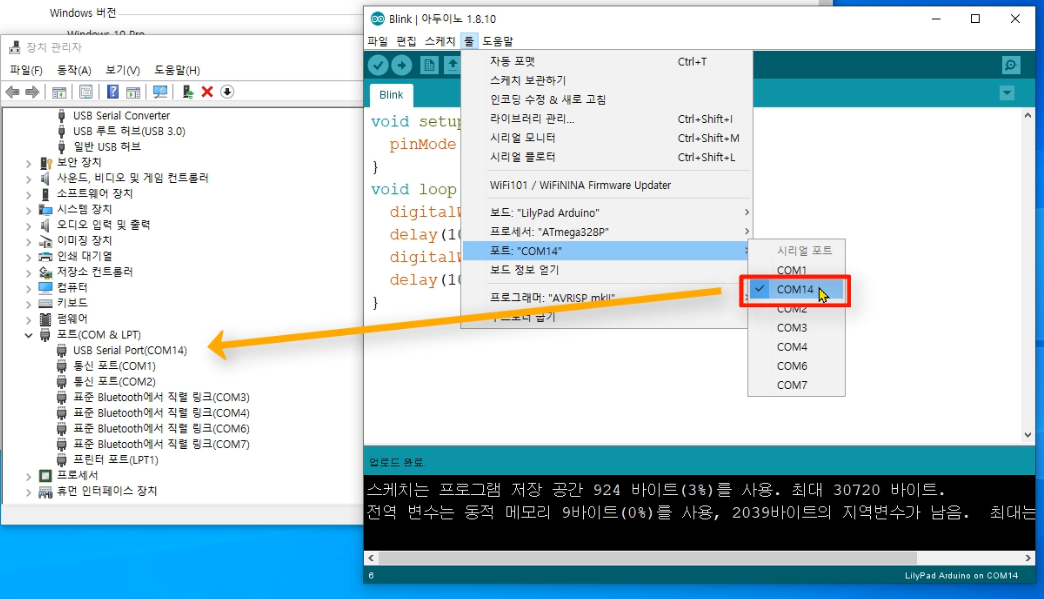Click the Upload arrow button in Arduino
1044x599 pixels.
[401, 65]
